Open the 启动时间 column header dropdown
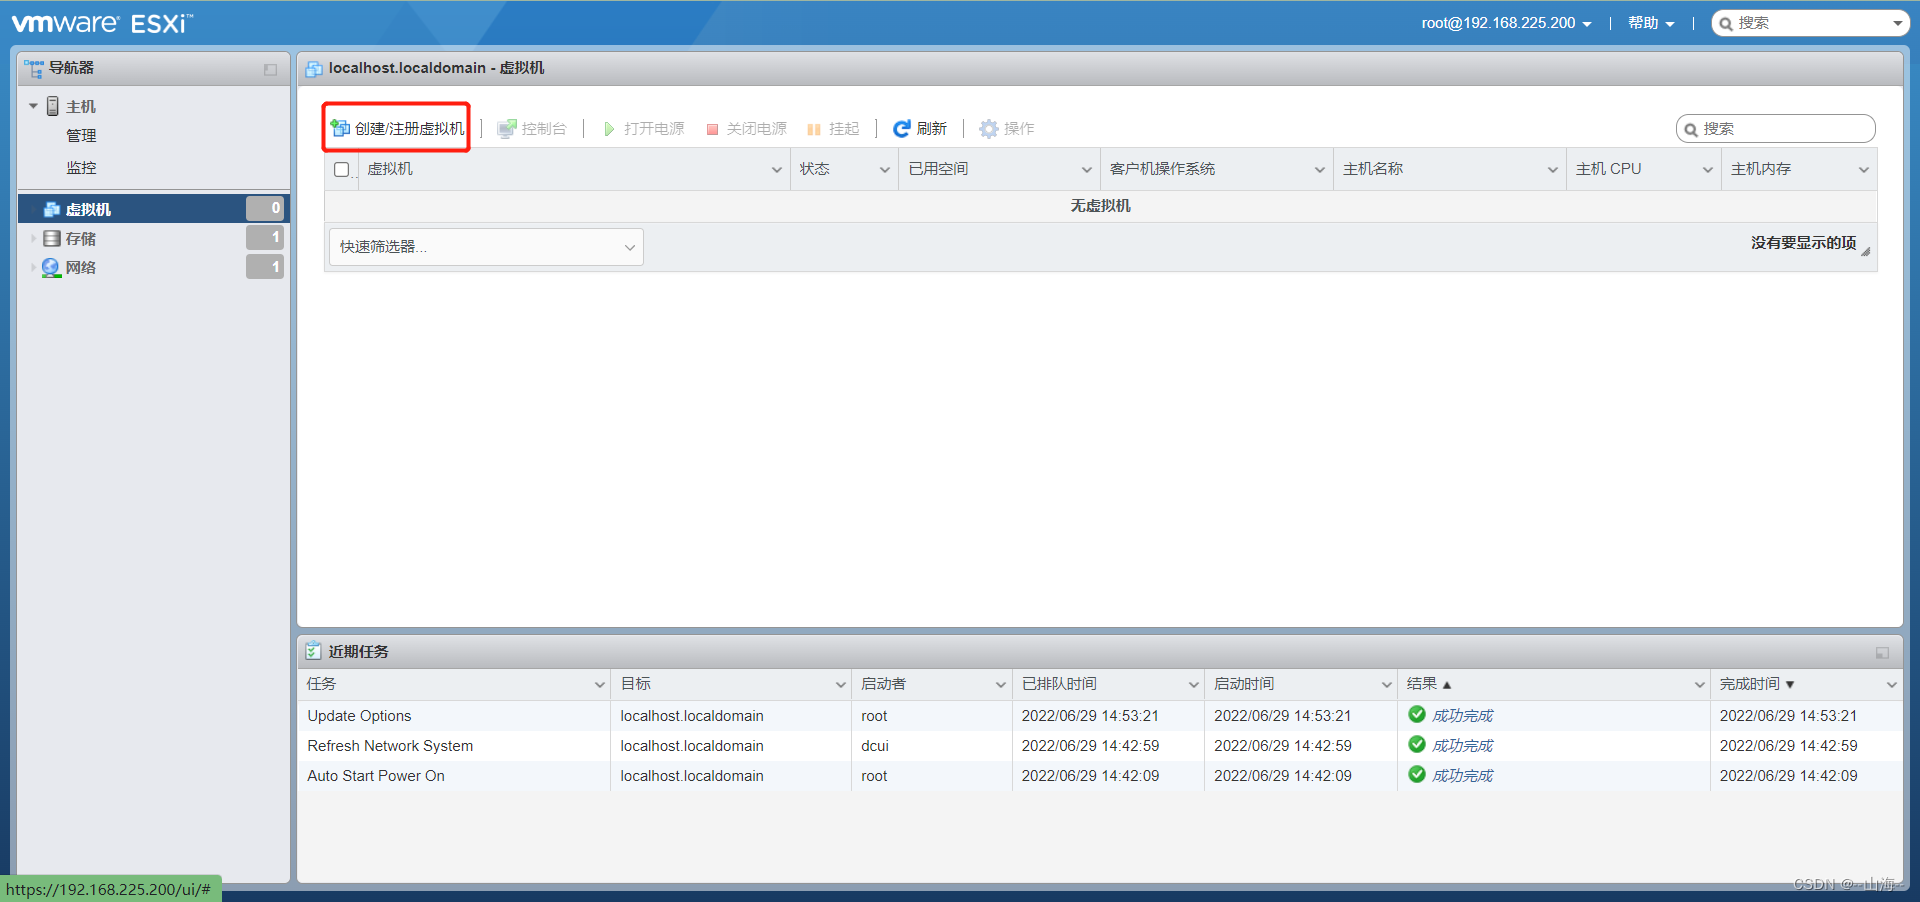This screenshot has height=902, width=1920. tap(1386, 685)
